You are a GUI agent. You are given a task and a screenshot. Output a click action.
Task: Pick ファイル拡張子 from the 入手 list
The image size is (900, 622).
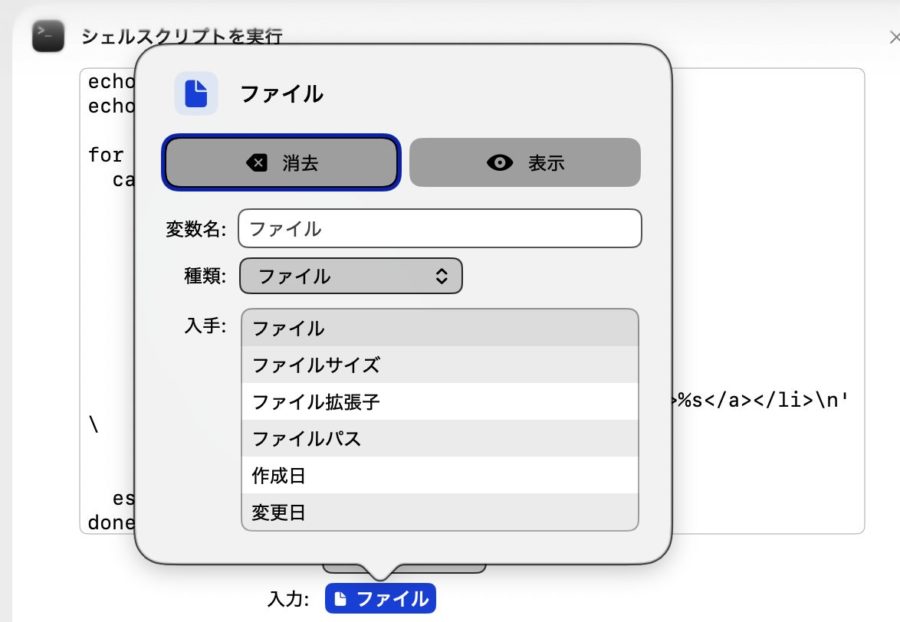coord(439,402)
